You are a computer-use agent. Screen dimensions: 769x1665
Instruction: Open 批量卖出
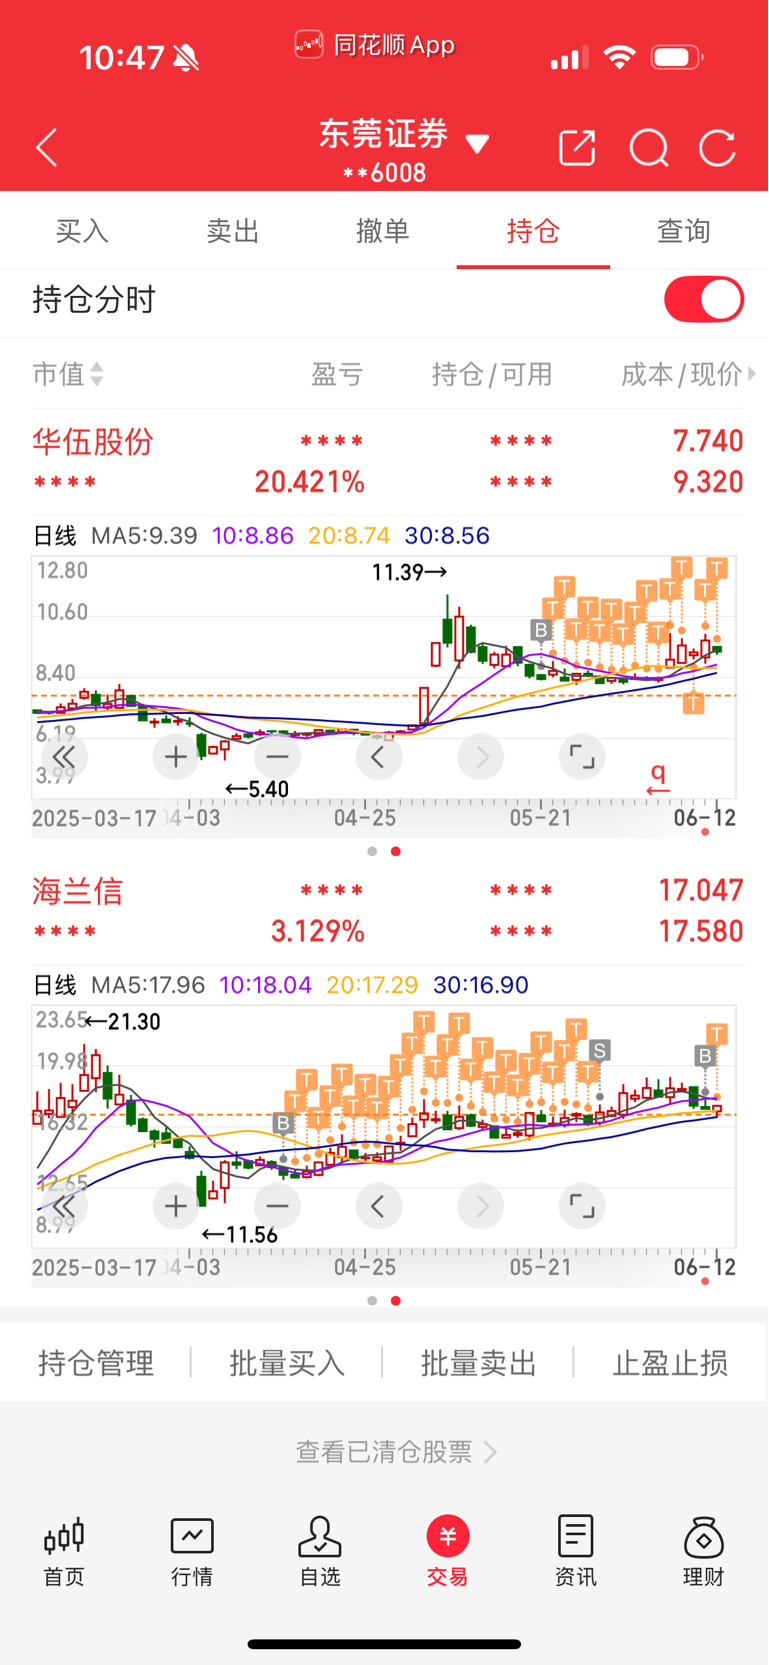click(479, 1363)
